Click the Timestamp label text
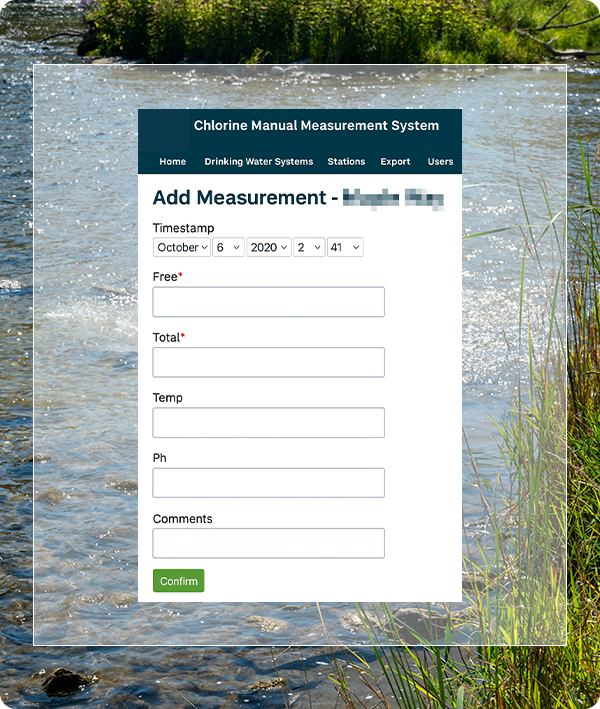This screenshot has height=709, width=600. click(183, 228)
